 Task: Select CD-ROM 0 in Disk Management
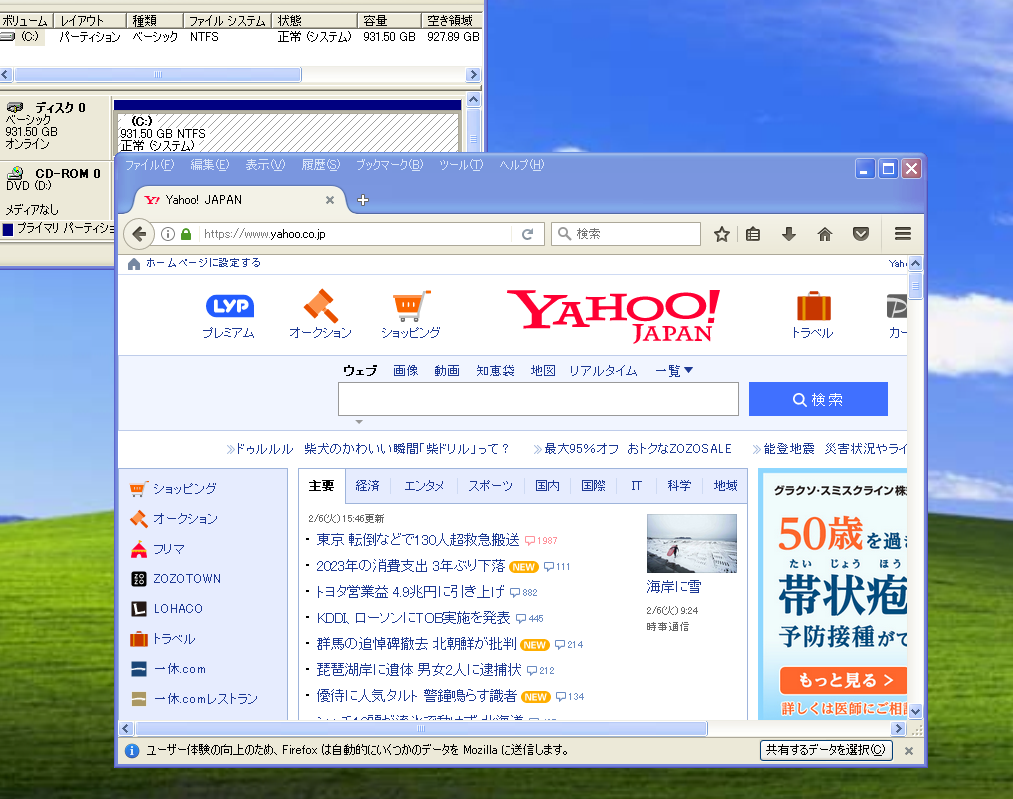click(56, 191)
